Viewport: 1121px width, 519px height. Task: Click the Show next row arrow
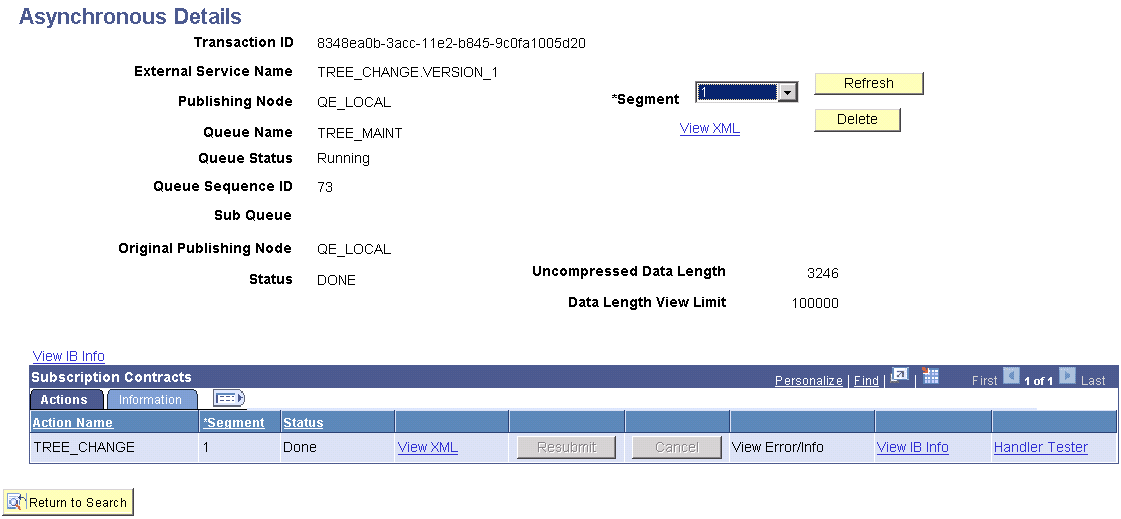1067,376
